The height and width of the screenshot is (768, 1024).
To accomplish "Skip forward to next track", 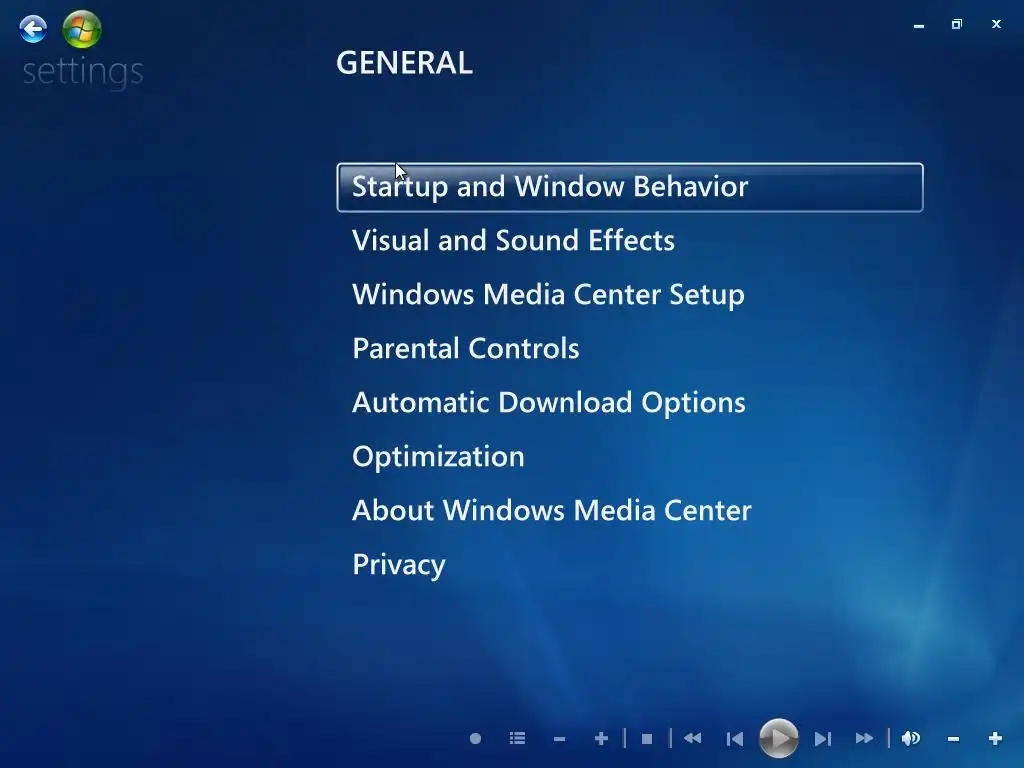I will [823, 739].
